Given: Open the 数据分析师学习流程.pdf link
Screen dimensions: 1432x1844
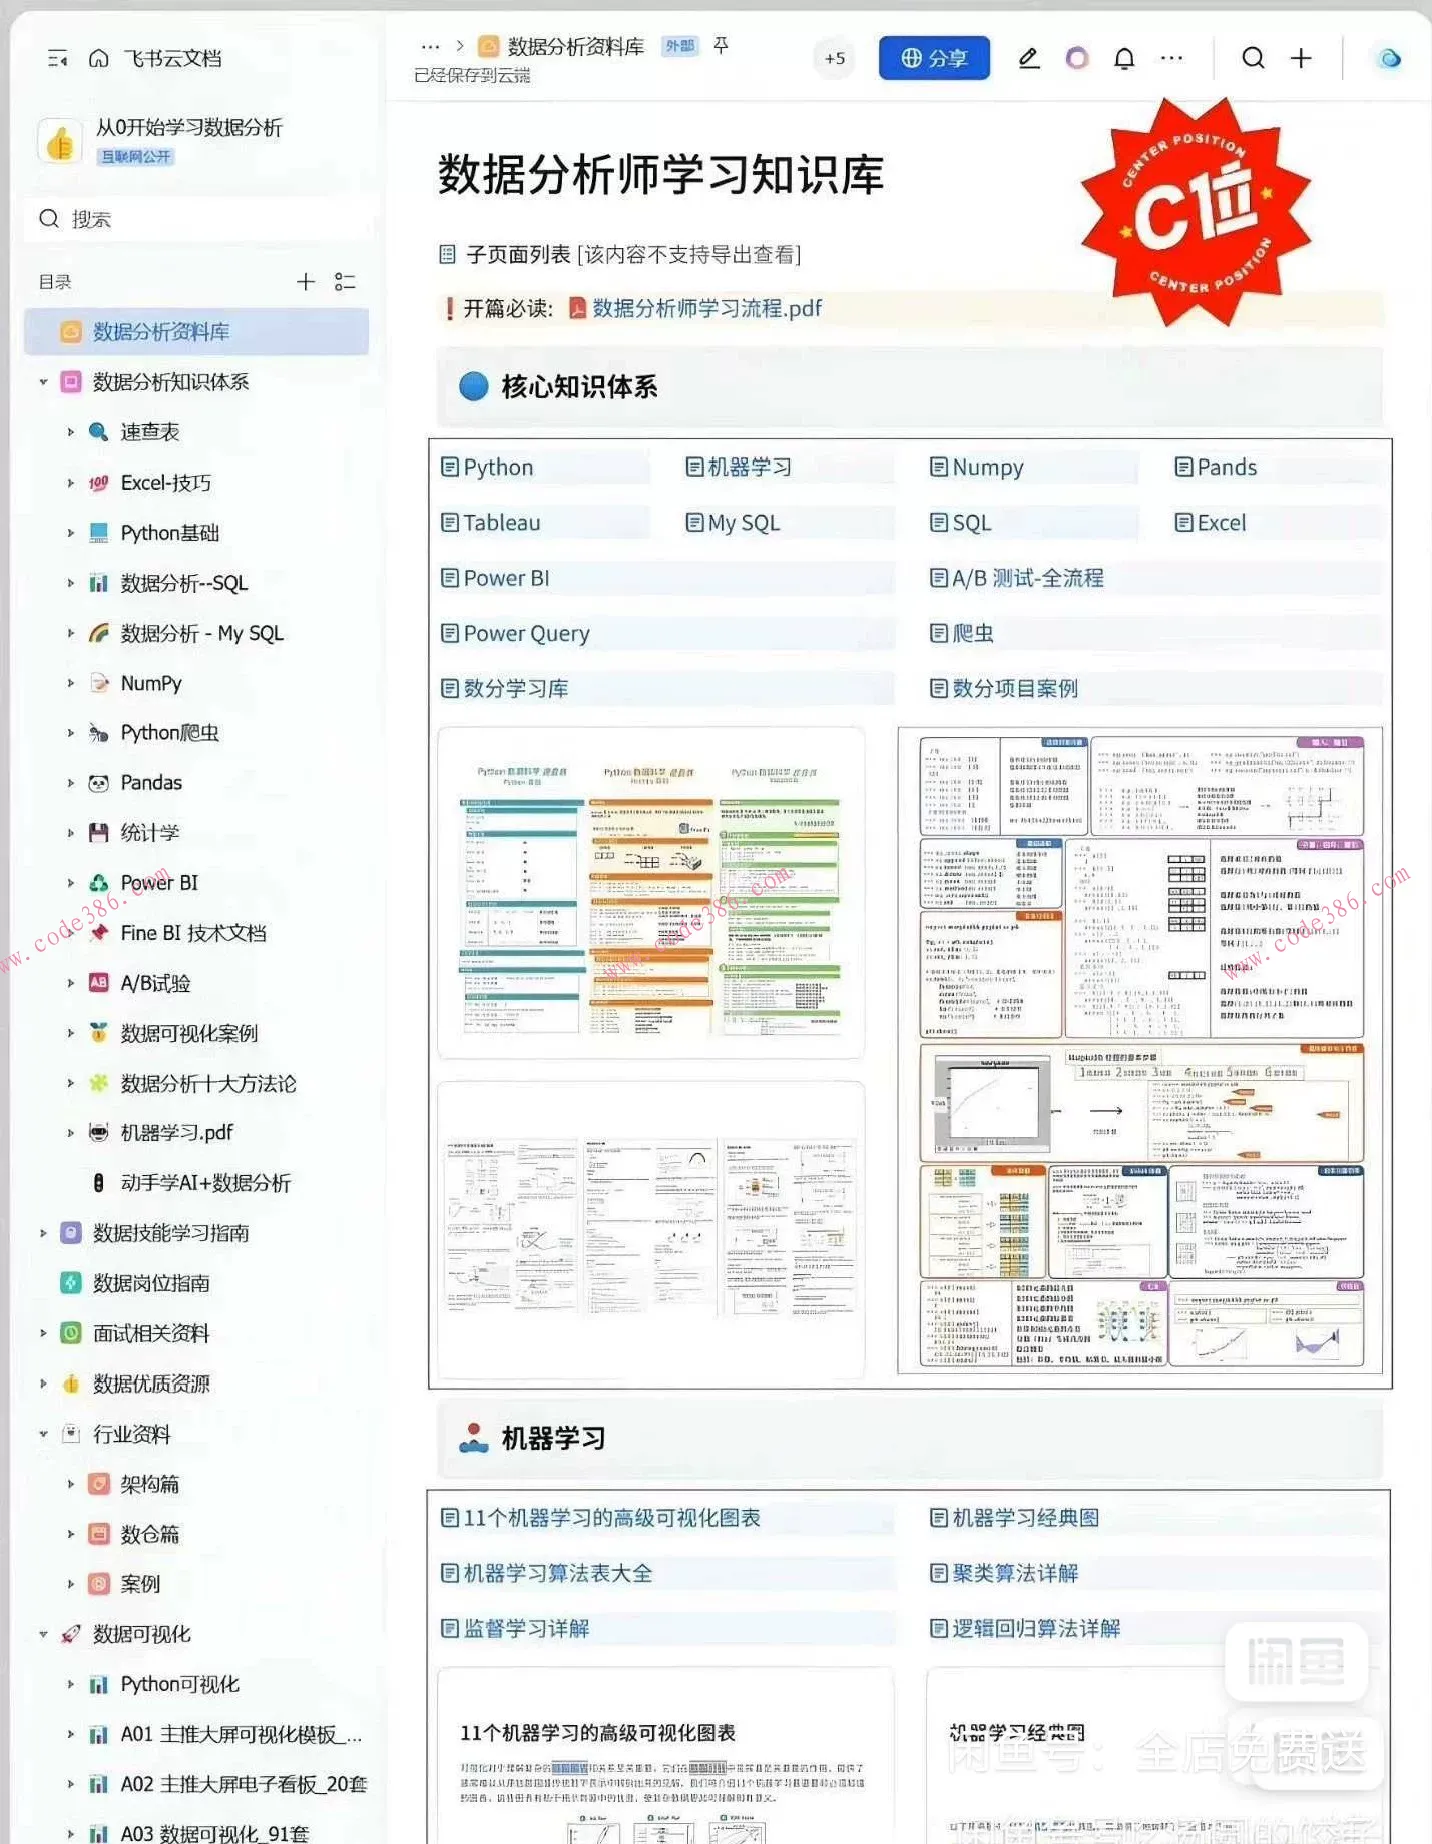Looking at the screenshot, I should [706, 308].
